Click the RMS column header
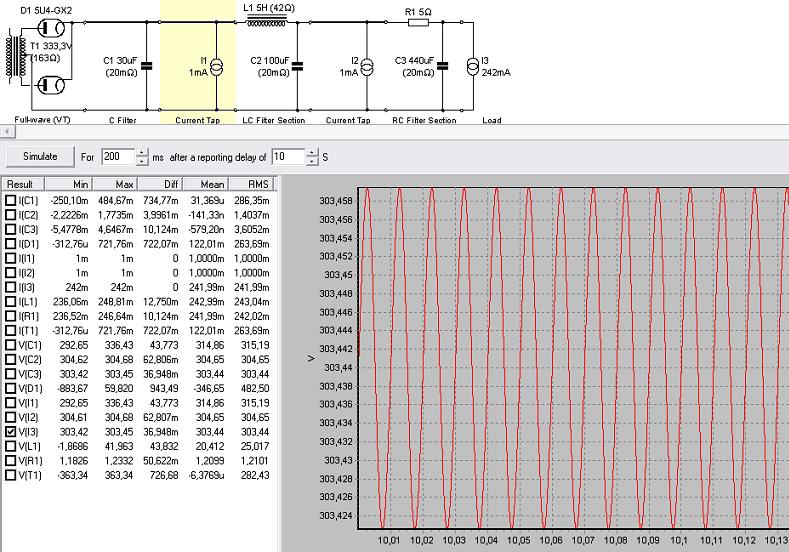The width and height of the screenshot is (789, 552). tap(244, 184)
